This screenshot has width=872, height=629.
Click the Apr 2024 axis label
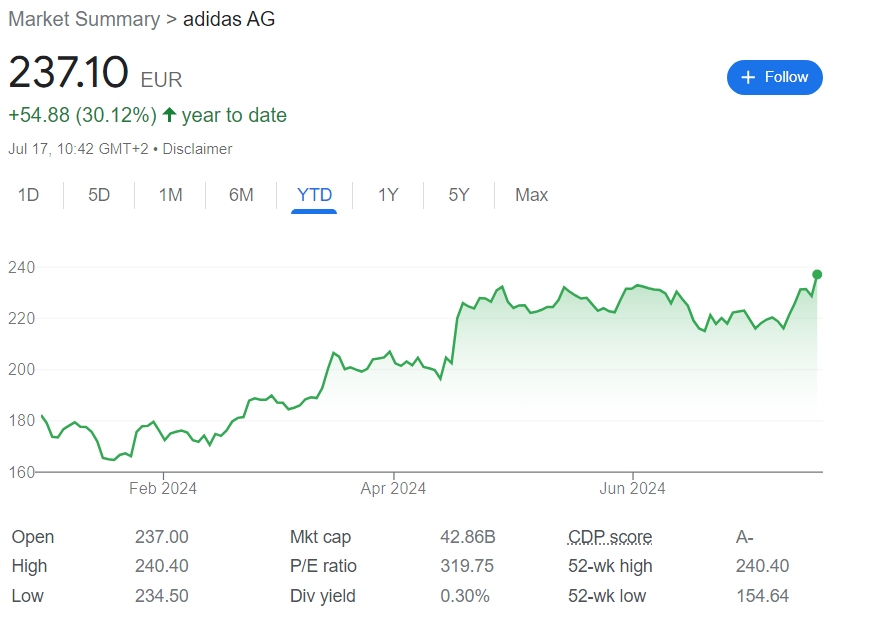pyautogui.click(x=393, y=488)
